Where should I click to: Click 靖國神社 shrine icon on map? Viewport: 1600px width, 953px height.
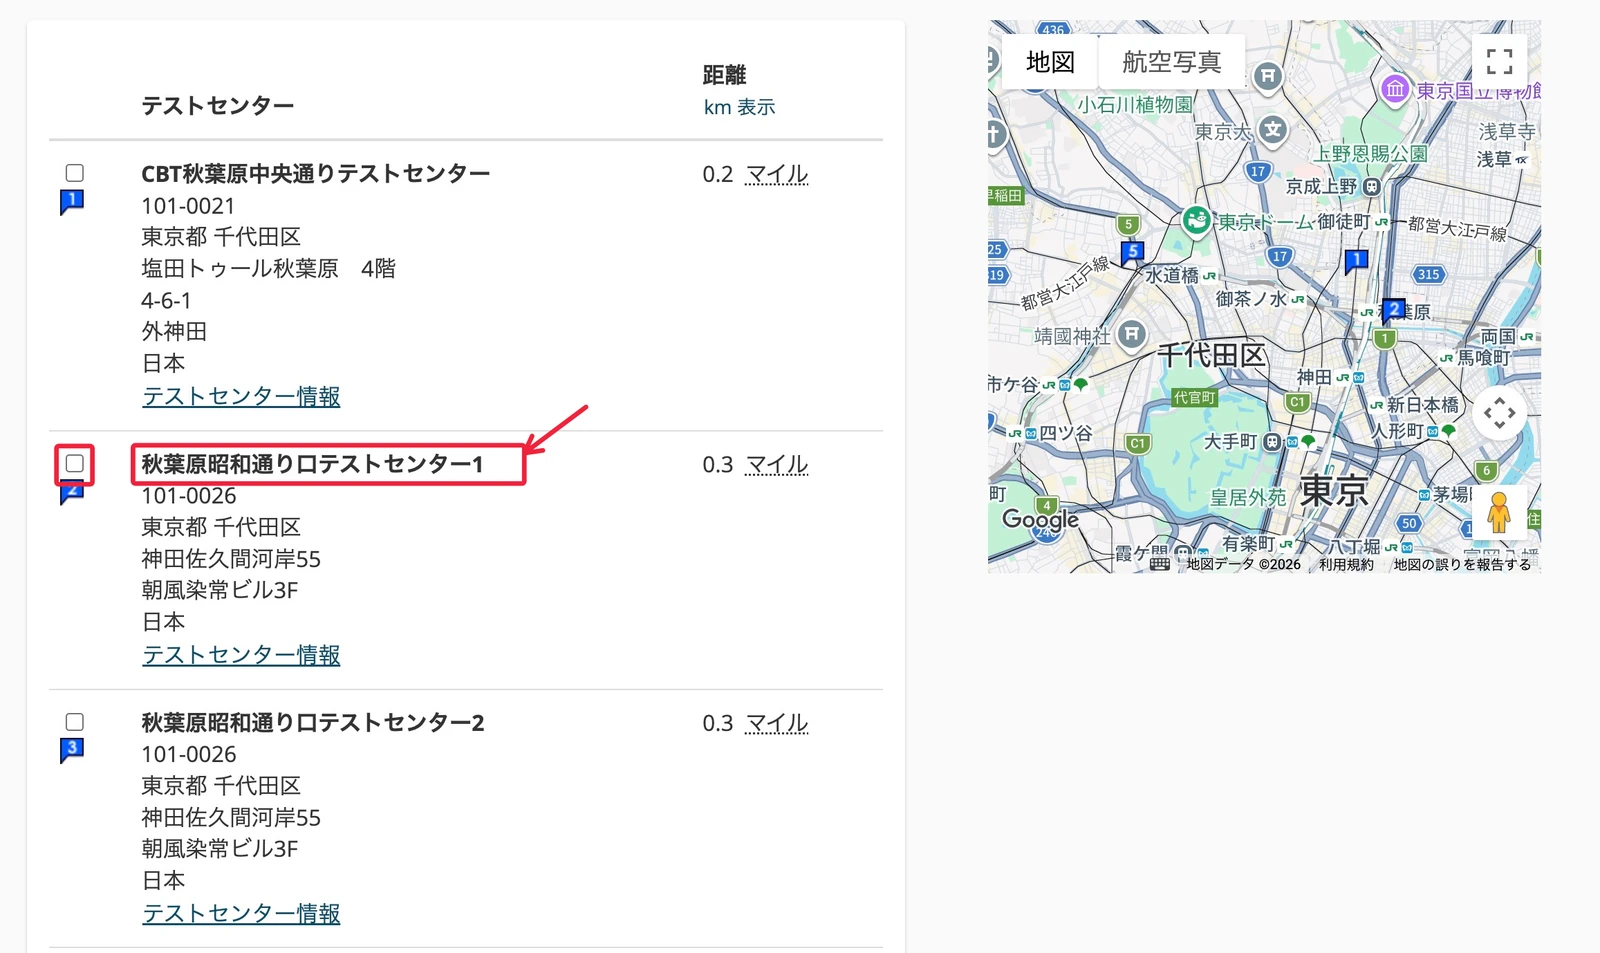[x=1132, y=334]
